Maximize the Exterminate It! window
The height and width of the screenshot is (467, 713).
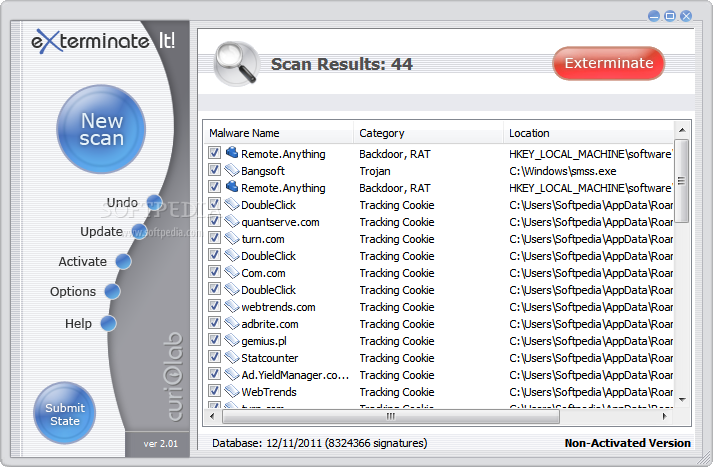point(670,16)
